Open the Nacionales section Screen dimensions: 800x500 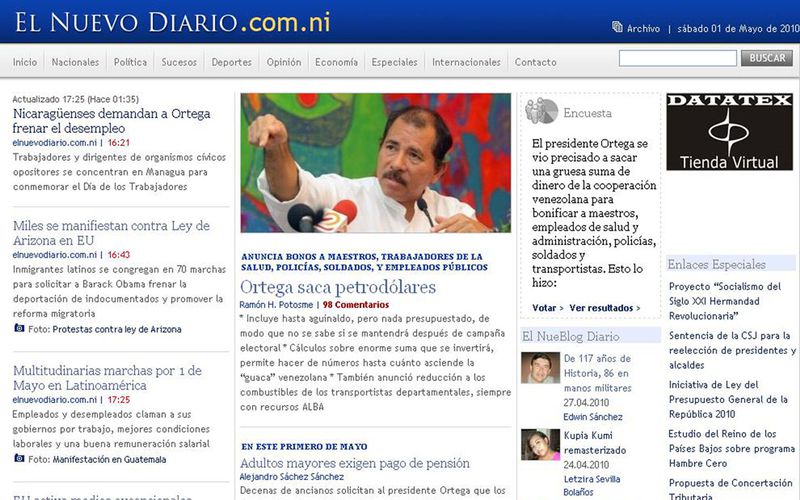coord(75,62)
